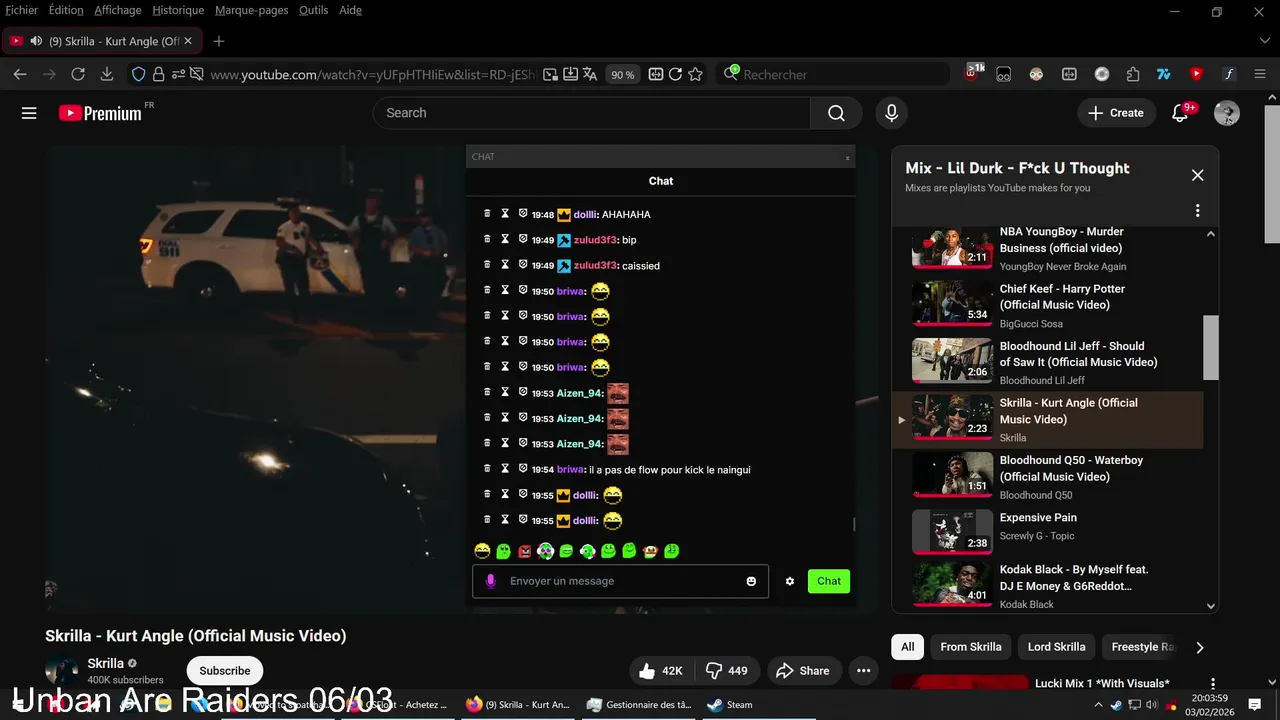Delete dollli's AHAHAHA message with trash icon
1280x720 pixels.
(487, 214)
